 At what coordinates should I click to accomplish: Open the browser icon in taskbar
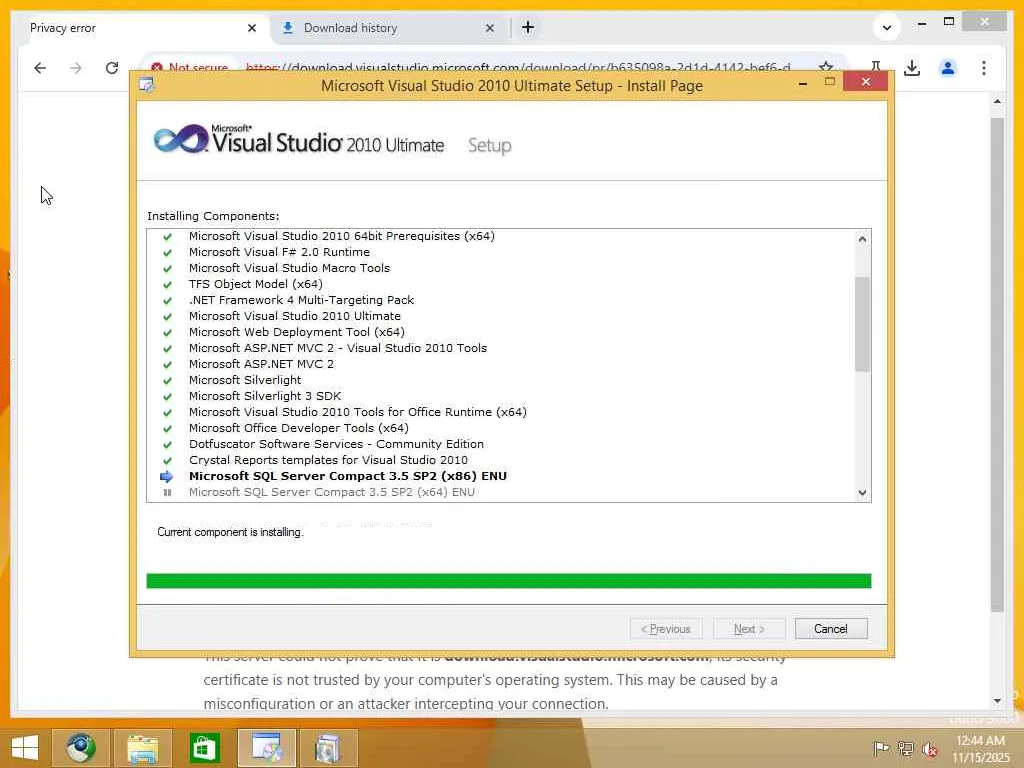coord(80,748)
